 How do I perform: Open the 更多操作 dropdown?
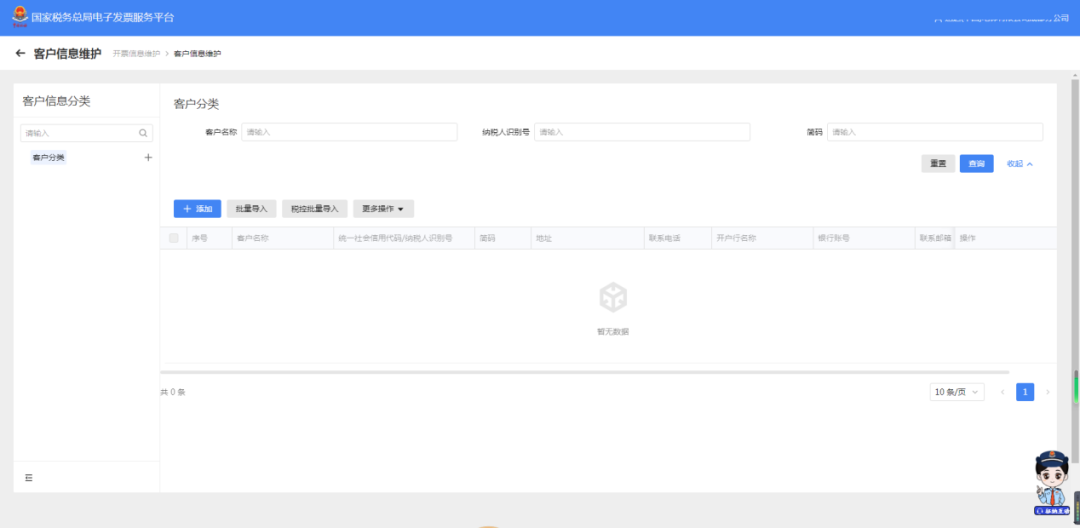point(384,209)
